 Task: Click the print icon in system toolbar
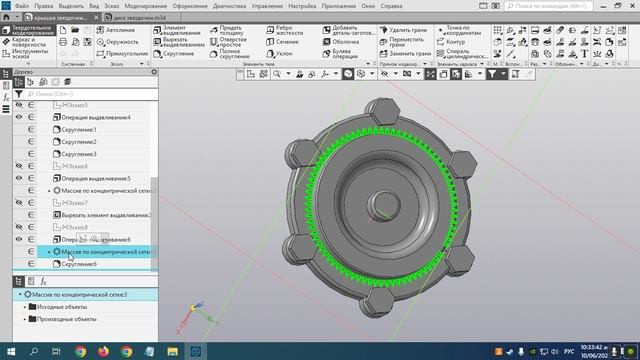[x=63, y=42]
